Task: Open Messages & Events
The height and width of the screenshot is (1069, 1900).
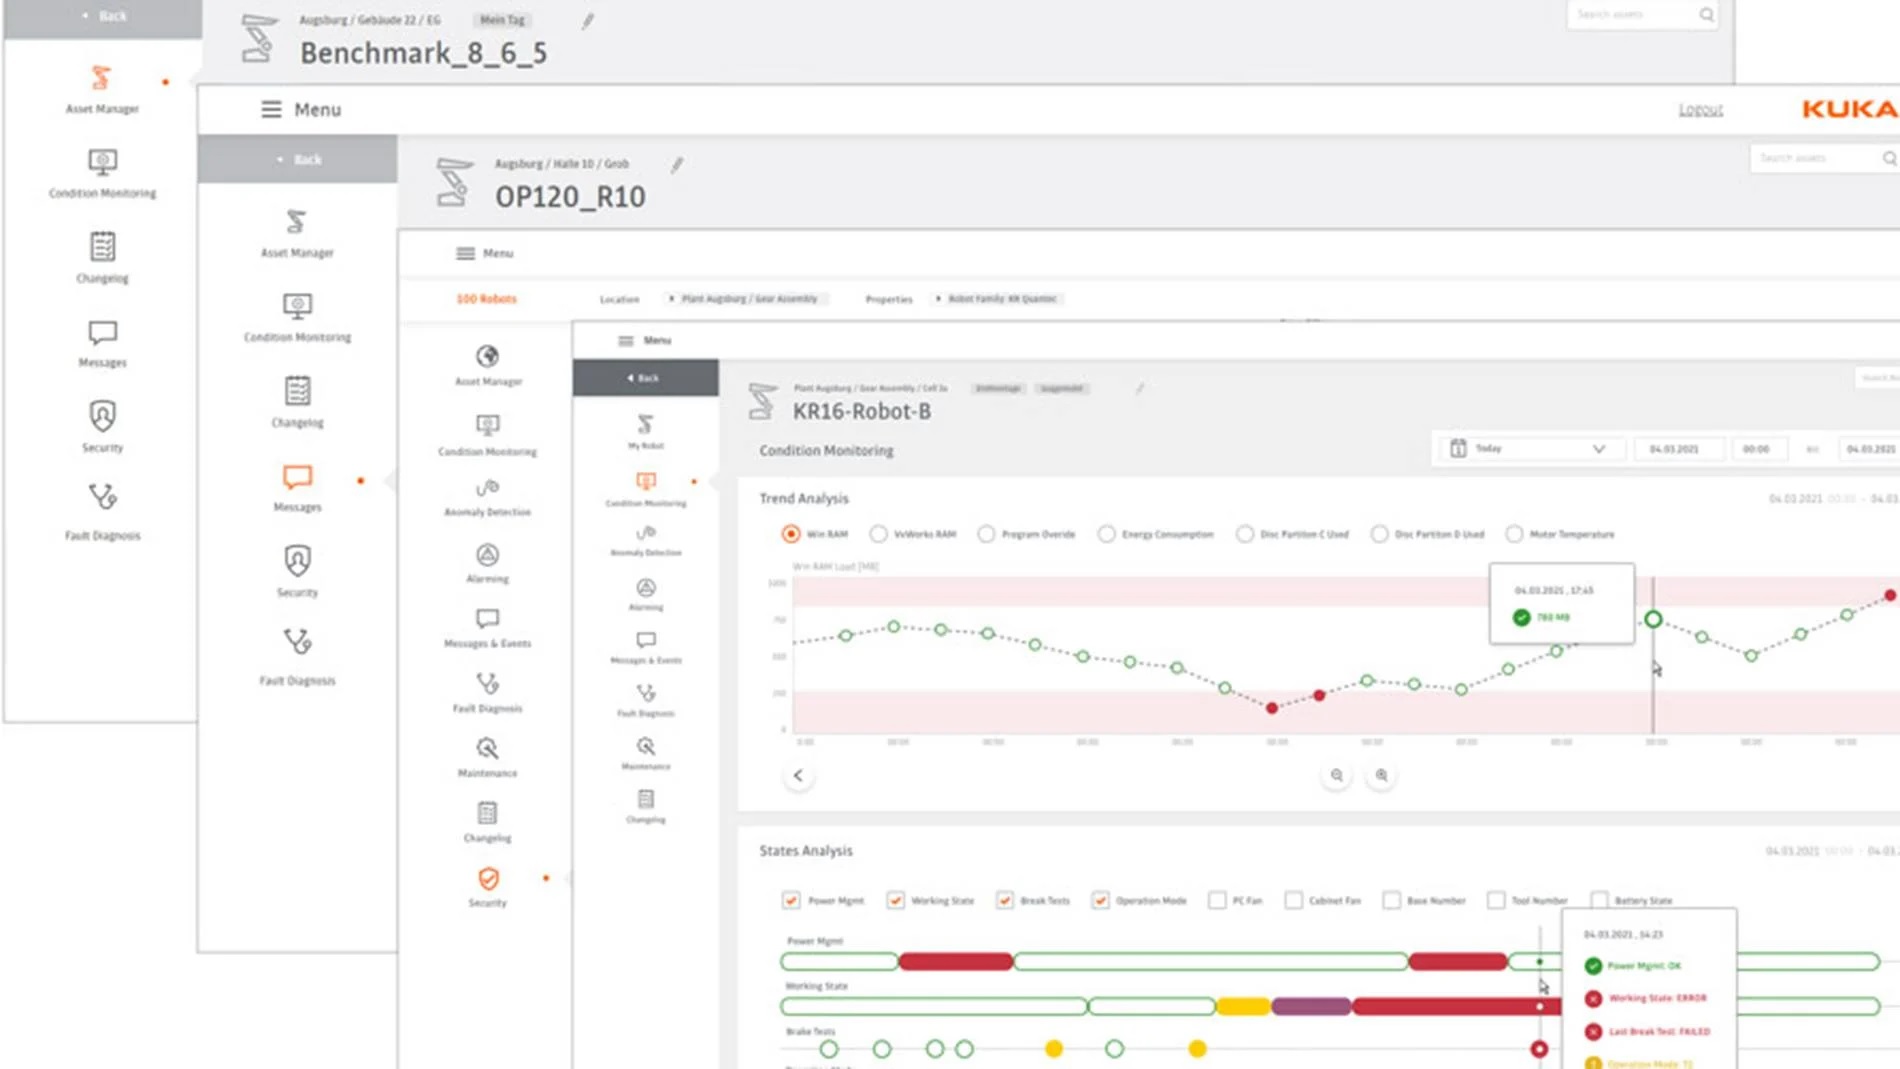Action: (x=487, y=628)
